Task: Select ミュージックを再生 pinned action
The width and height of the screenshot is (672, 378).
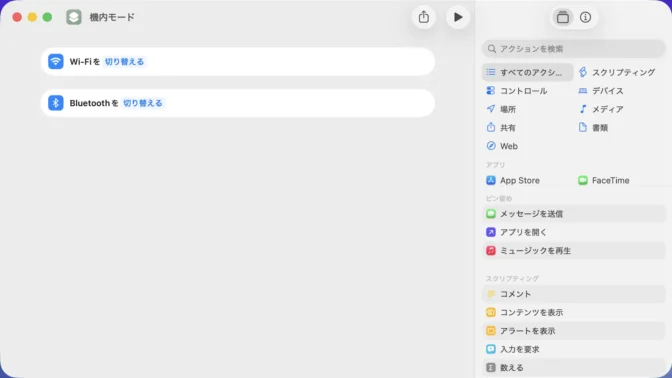Action: 574,251
